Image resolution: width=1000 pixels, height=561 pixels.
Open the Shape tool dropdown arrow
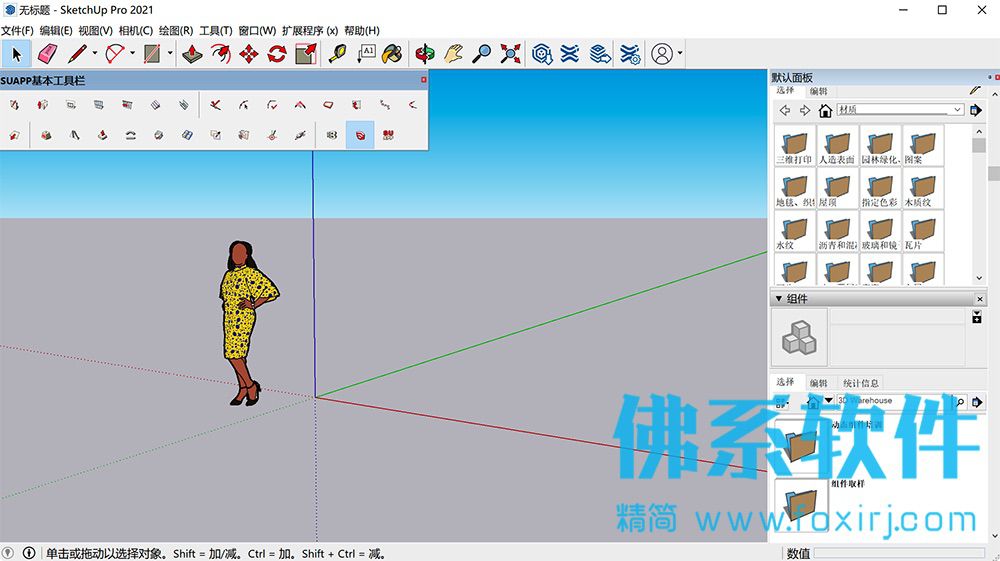170,54
